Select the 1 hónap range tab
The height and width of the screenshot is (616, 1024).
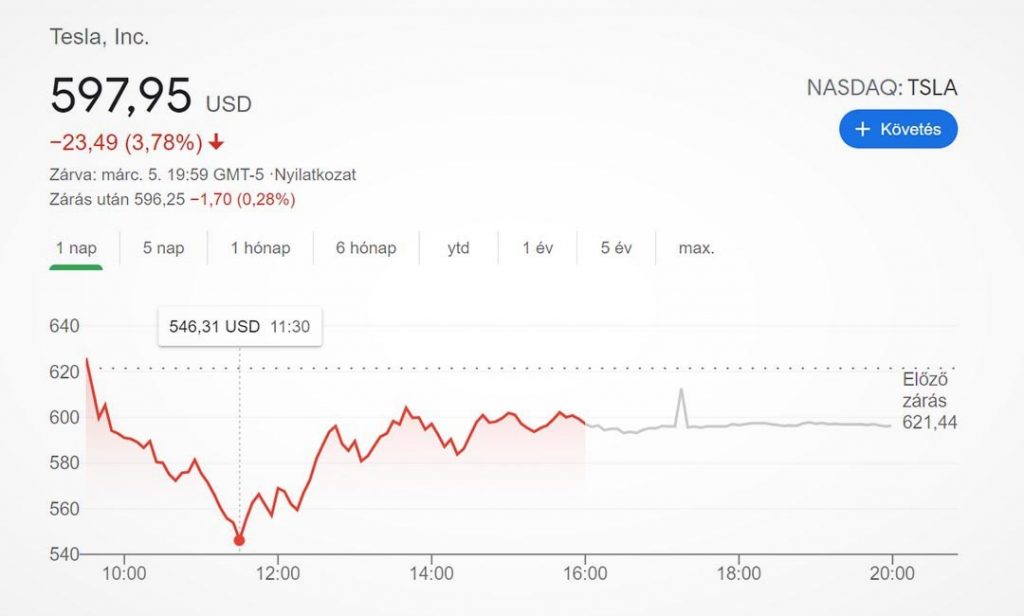(260, 248)
